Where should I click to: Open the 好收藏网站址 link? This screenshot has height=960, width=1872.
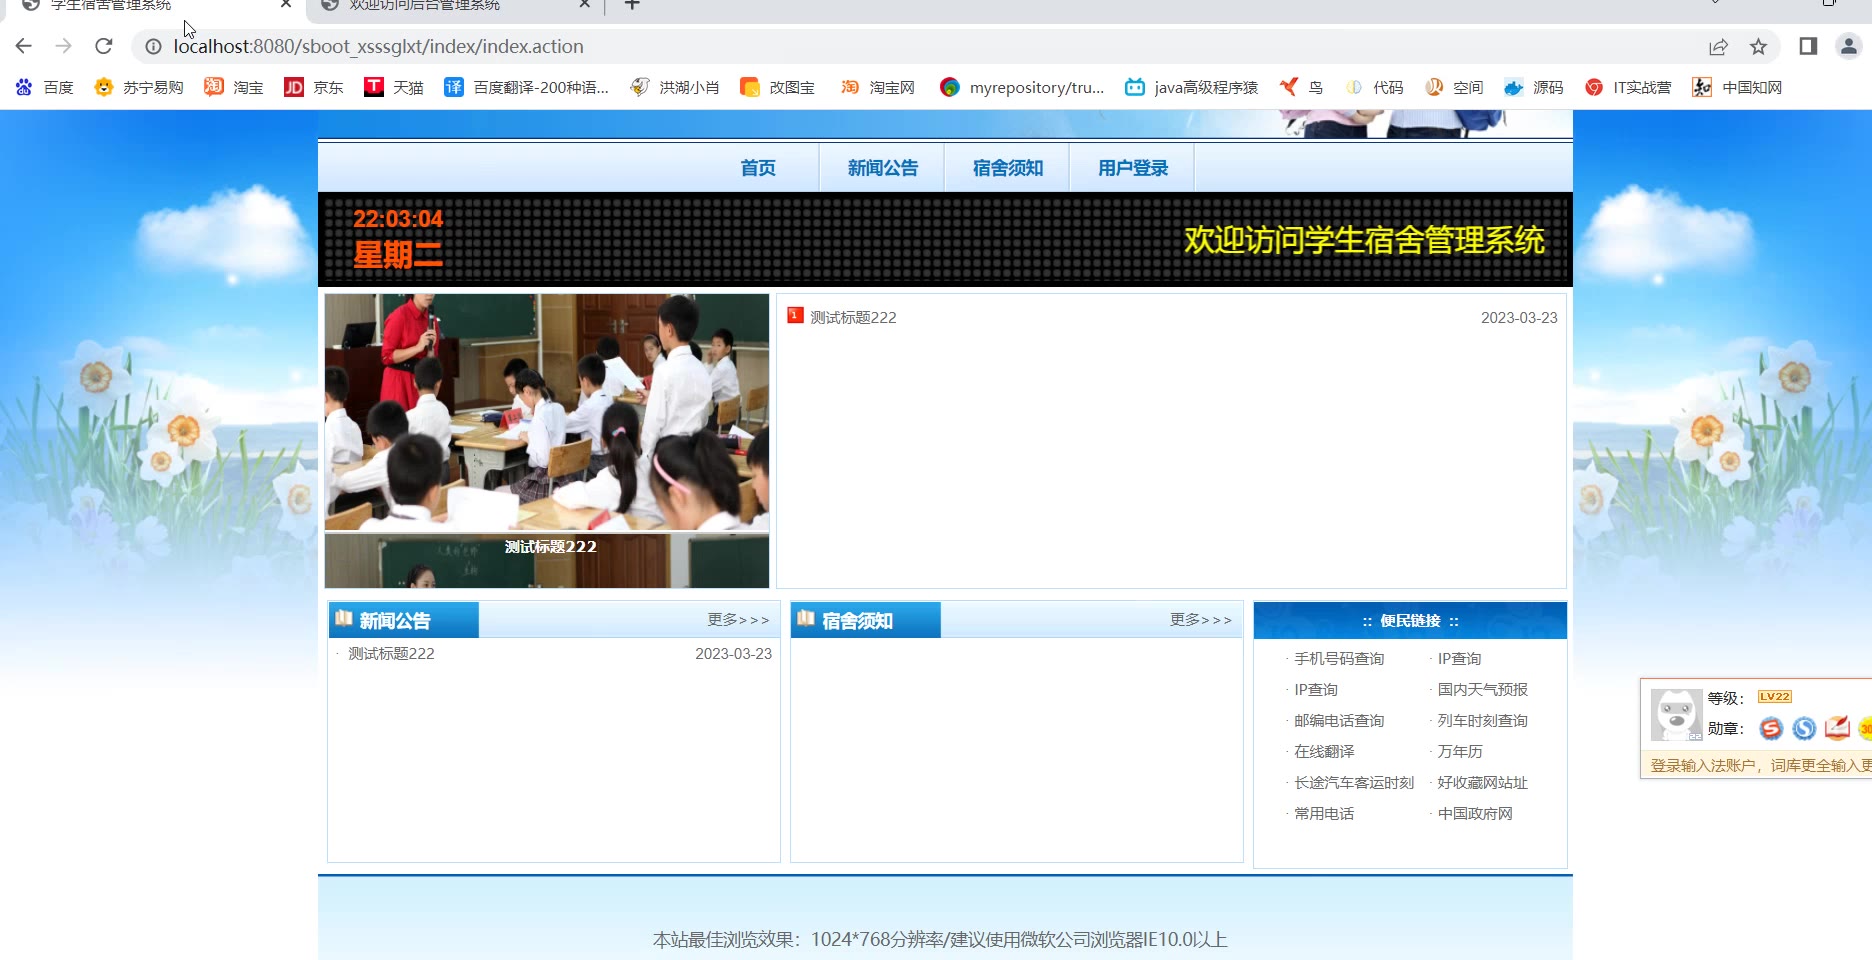[1483, 782]
